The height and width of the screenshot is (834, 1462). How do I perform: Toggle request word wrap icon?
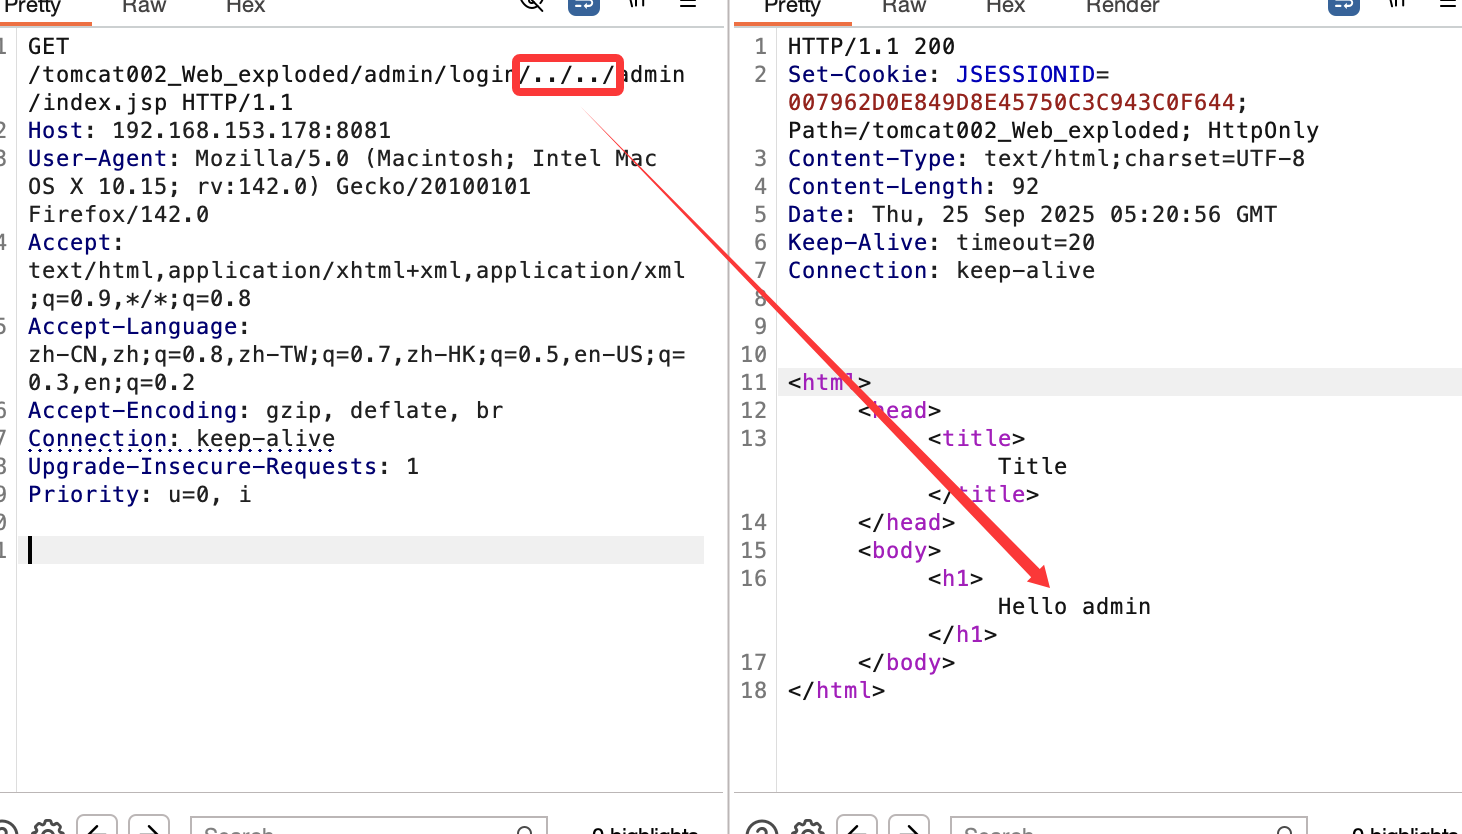(x=583, y=5)
